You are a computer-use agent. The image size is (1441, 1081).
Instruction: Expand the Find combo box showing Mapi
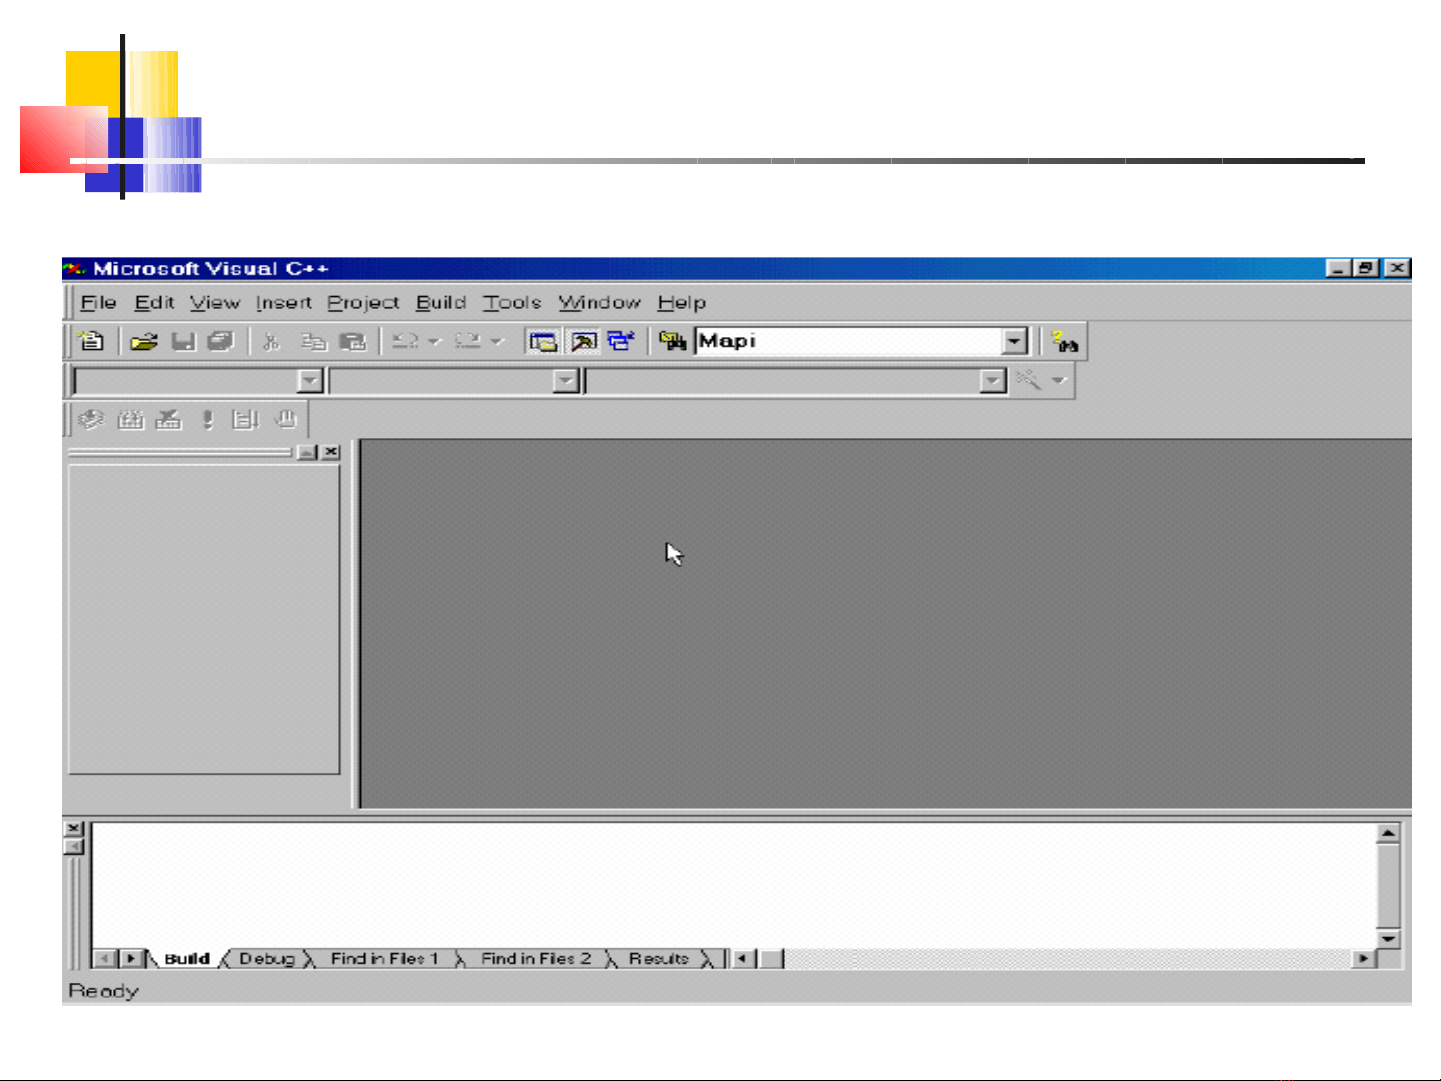pos(1014,342)
